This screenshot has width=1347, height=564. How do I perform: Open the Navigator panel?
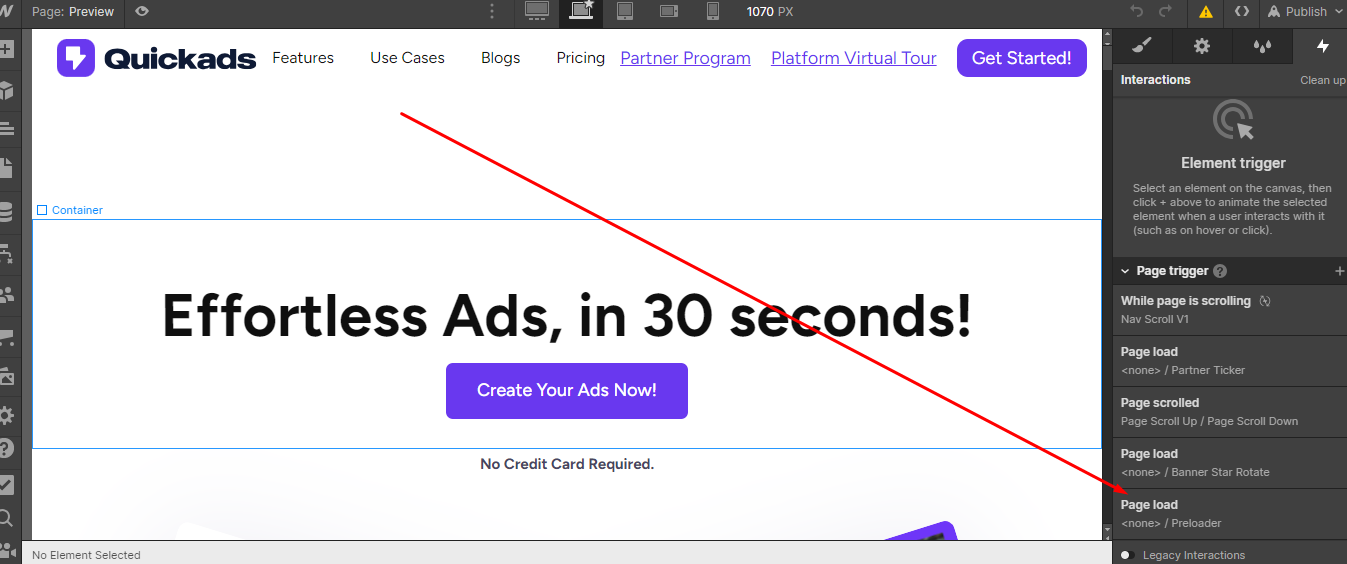tap(7, 129)
